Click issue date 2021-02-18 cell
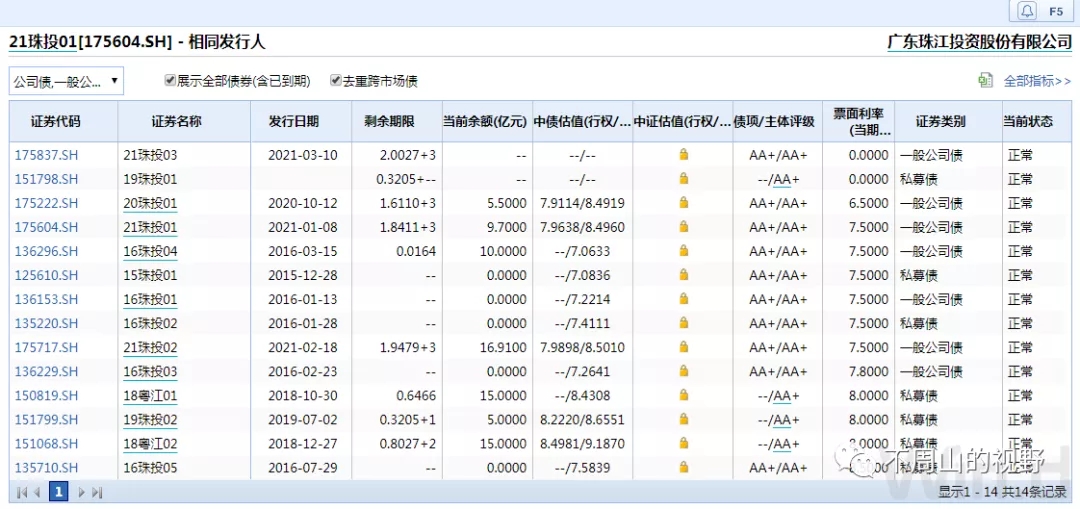 [303, 348]
